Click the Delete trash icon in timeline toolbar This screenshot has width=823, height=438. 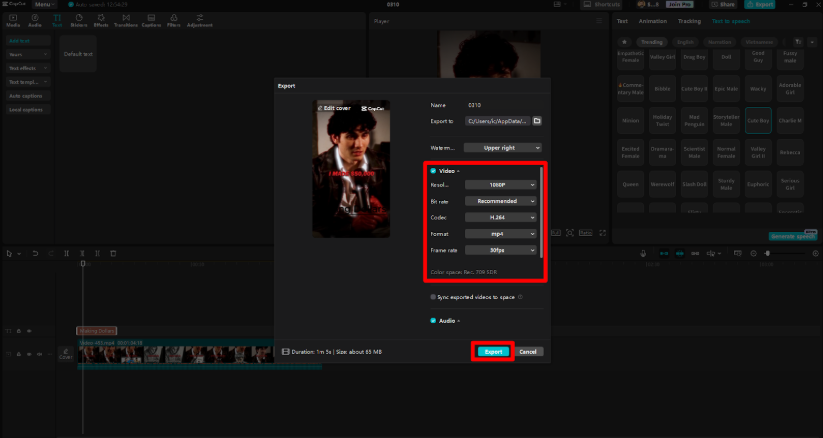pos(113,253)
